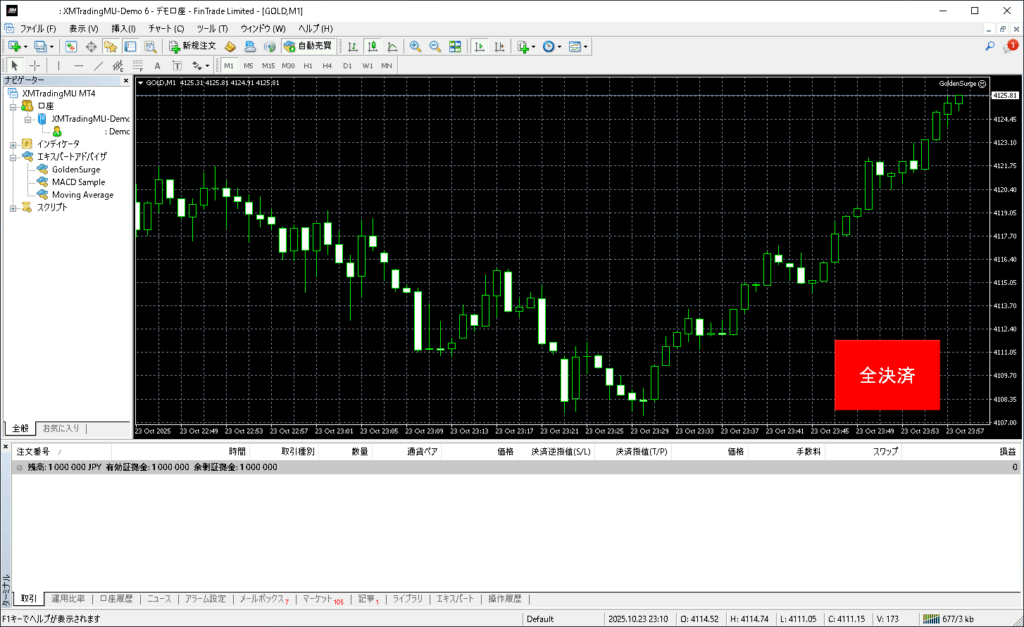
Task: Select the H1 timeframe button
Action: coord(308,66)
